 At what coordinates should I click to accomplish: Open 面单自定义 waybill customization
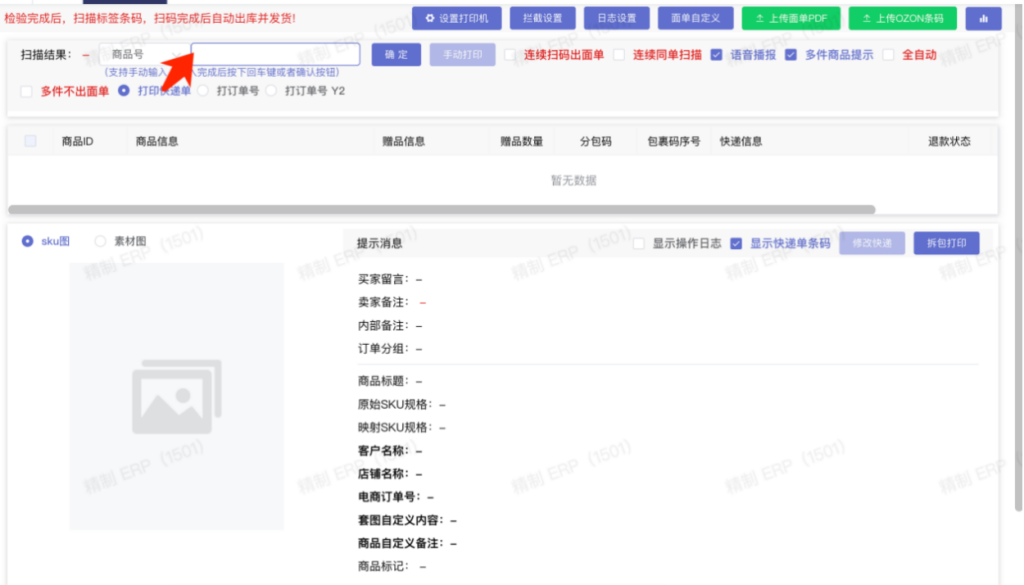(x=695, y=18)
